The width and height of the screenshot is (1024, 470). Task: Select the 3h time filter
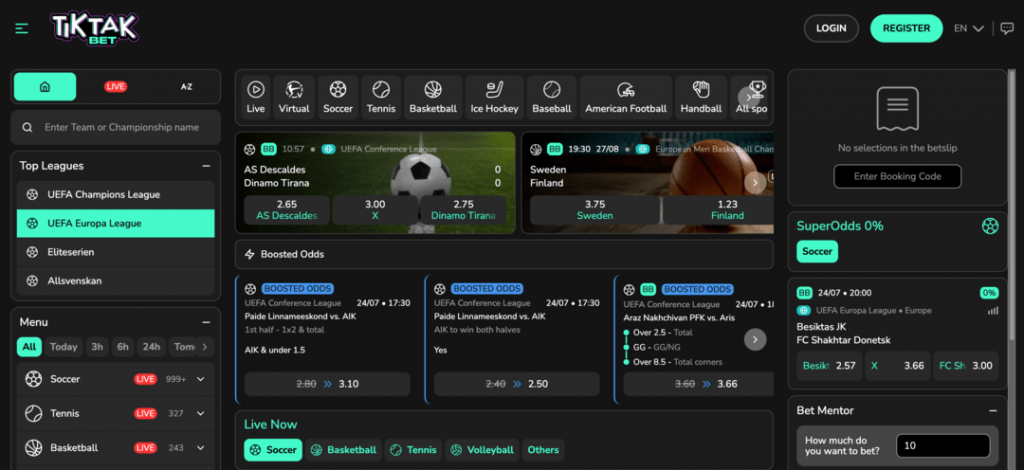coord(97,347)
